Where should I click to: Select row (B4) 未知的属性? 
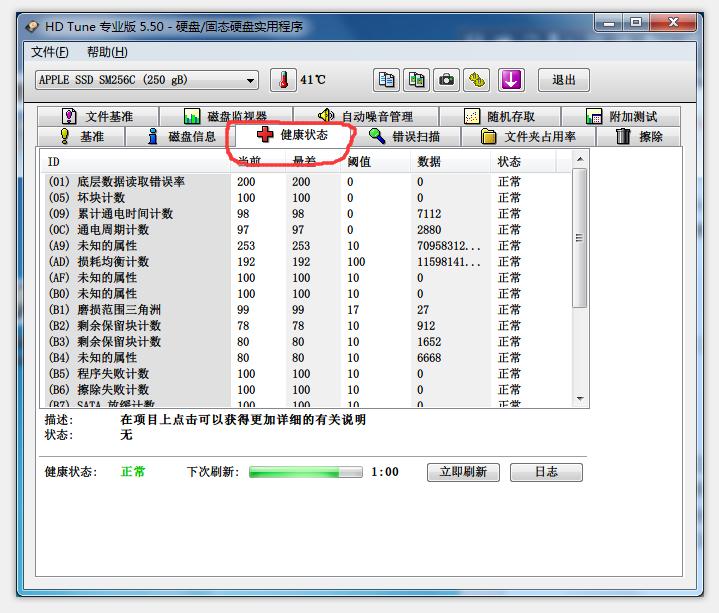307,358
